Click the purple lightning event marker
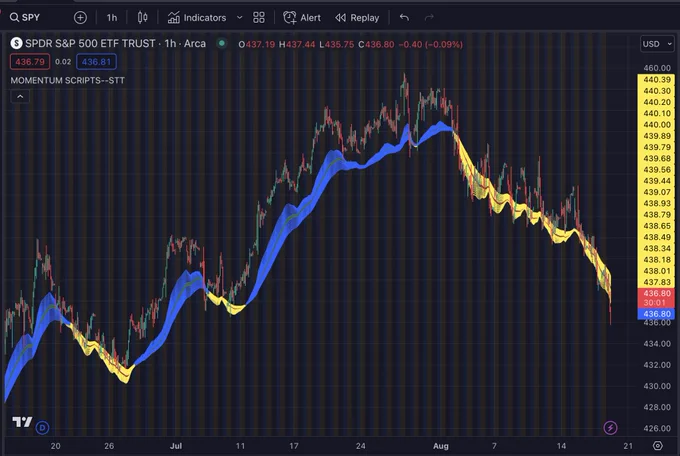680x456 pixels. click(x=610, y=428)
